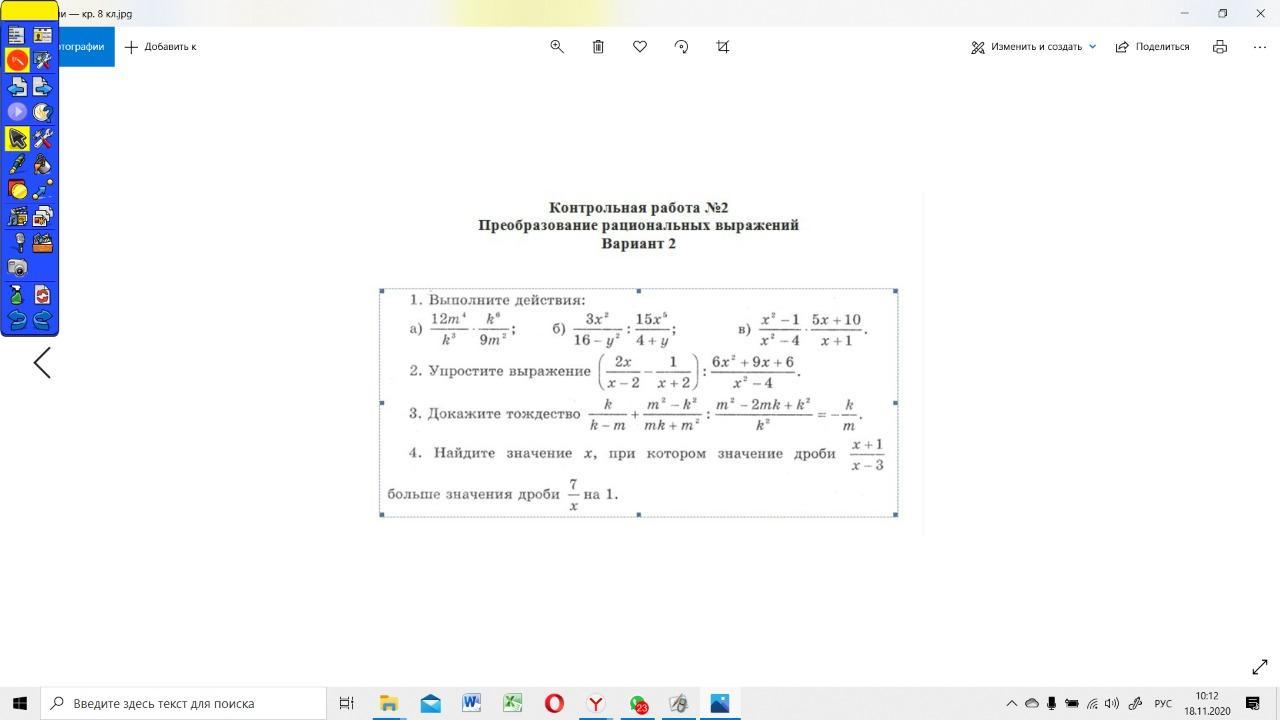Rotate the image using the rotate icon
1280x720 pixels.
click(x=681, y=46)
